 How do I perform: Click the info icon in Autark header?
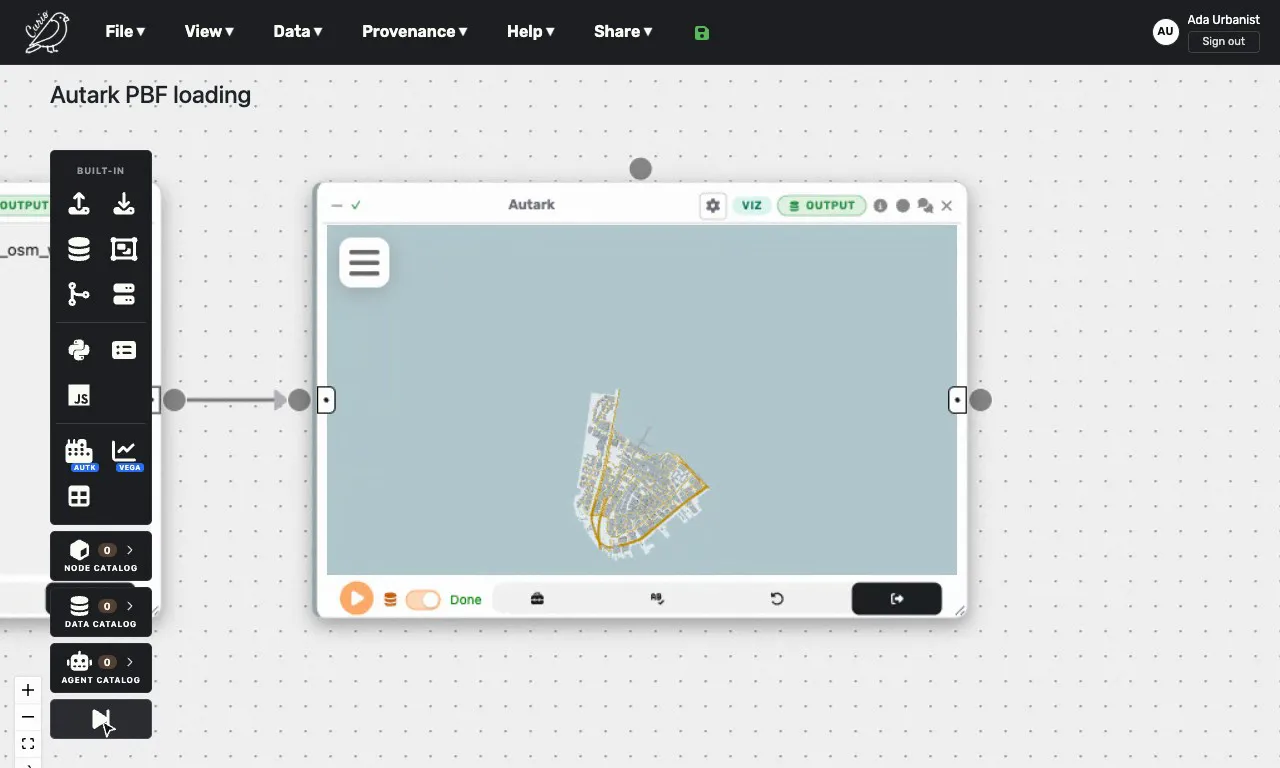880,205
